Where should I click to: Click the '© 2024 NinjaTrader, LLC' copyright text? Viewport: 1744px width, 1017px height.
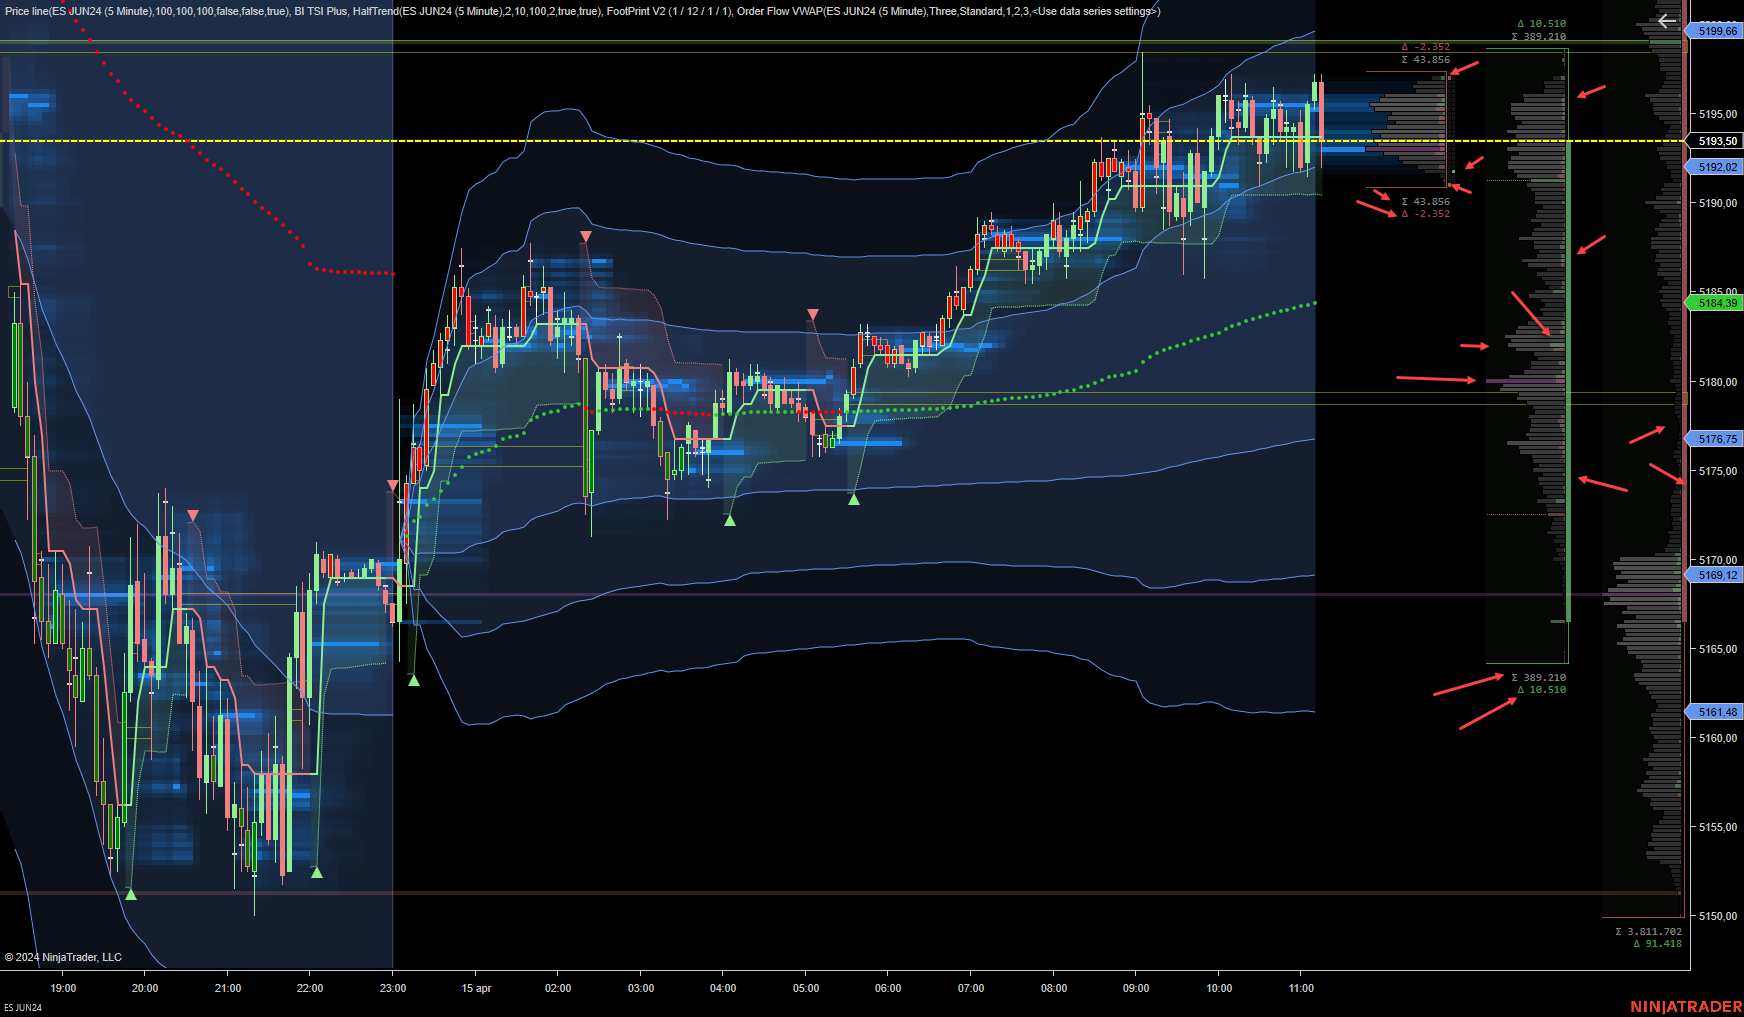[63, 957]
